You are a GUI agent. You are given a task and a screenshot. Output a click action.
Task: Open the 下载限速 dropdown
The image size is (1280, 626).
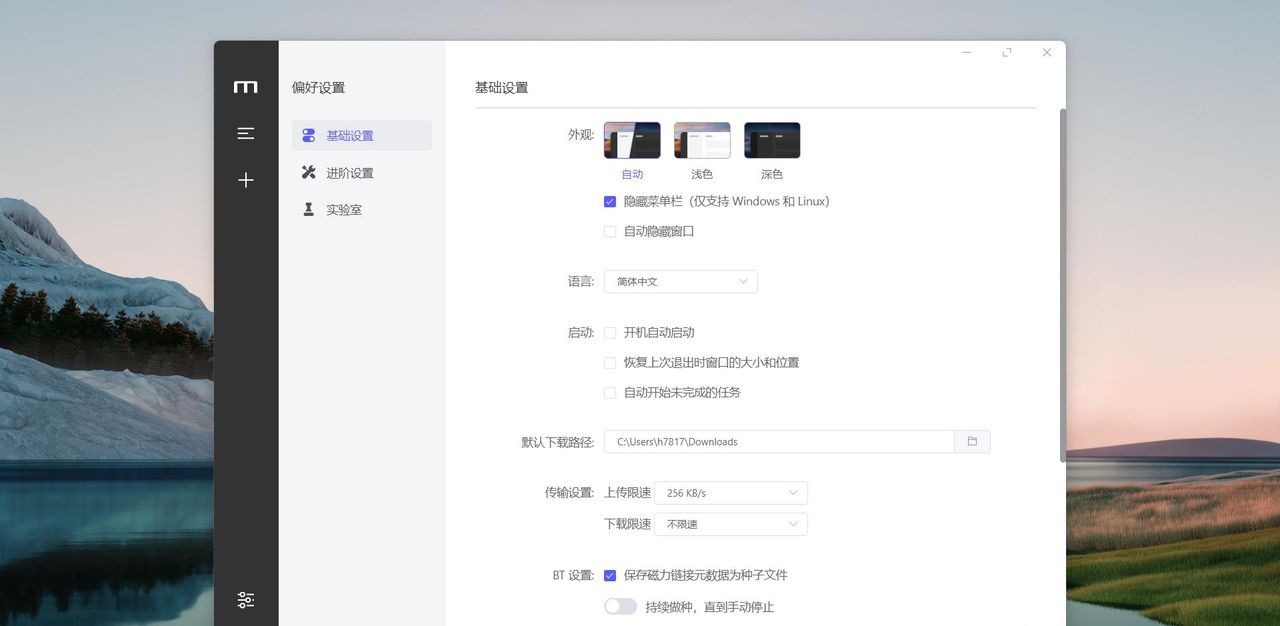731,523
